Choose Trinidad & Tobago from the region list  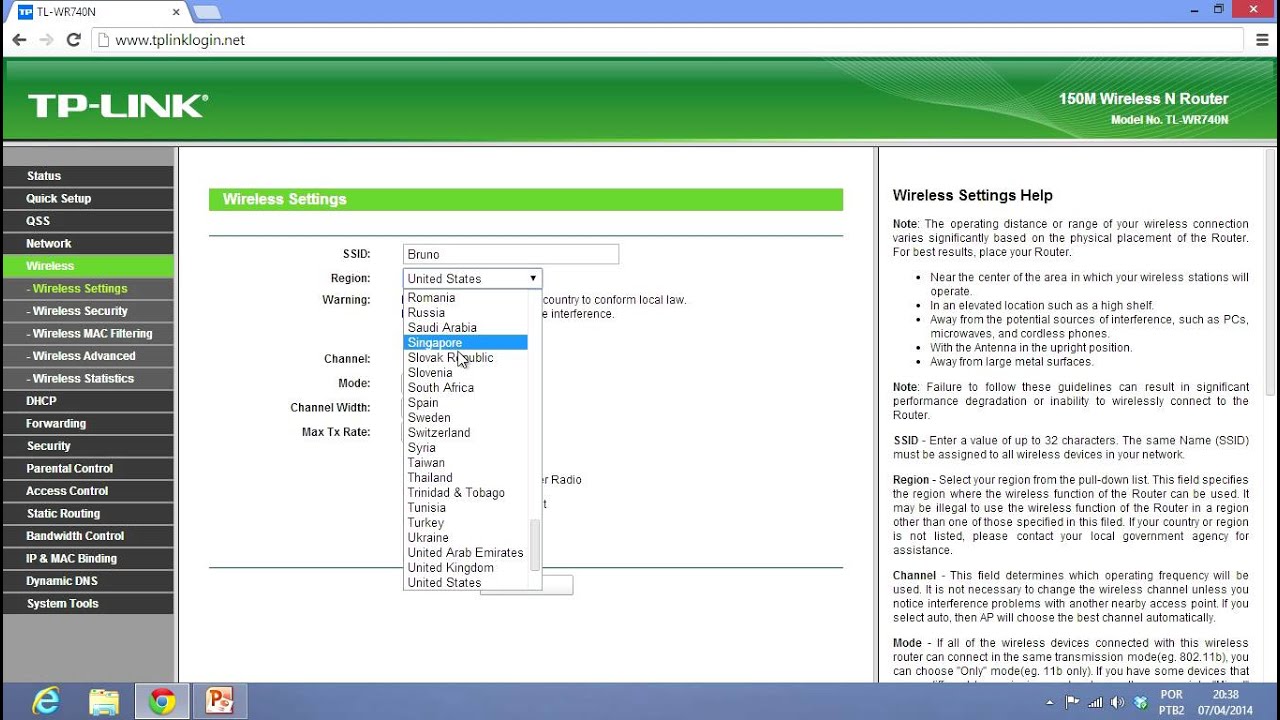click(x=465, y=493)
